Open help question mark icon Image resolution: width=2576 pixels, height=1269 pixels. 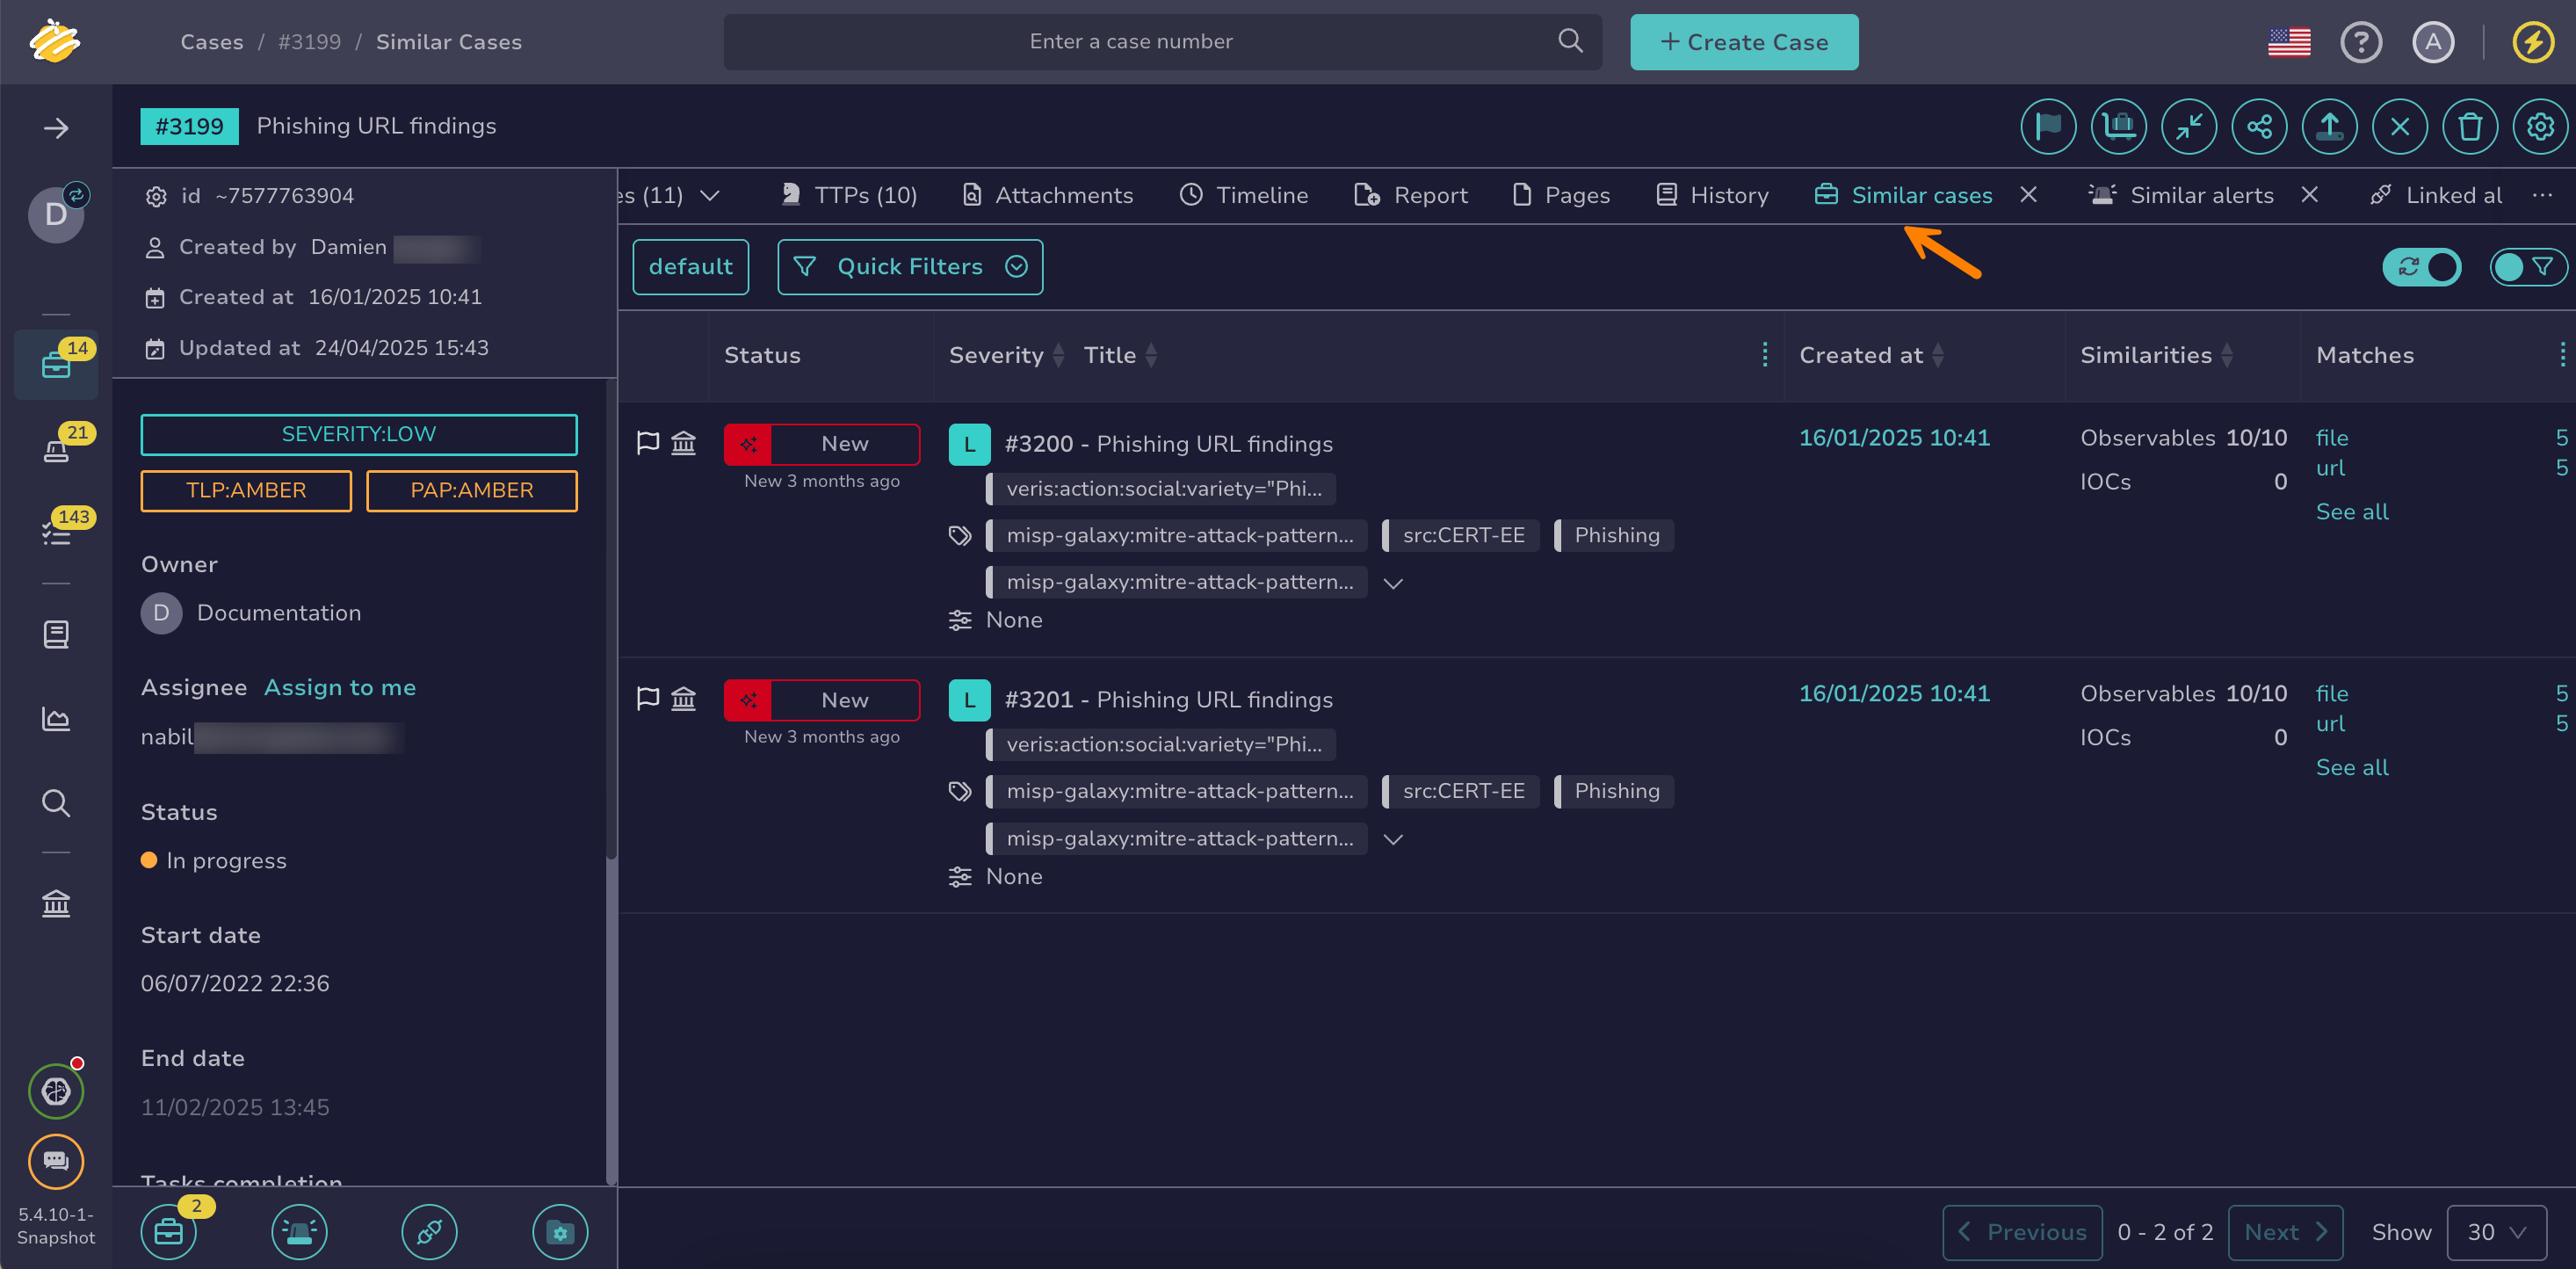2361,42
